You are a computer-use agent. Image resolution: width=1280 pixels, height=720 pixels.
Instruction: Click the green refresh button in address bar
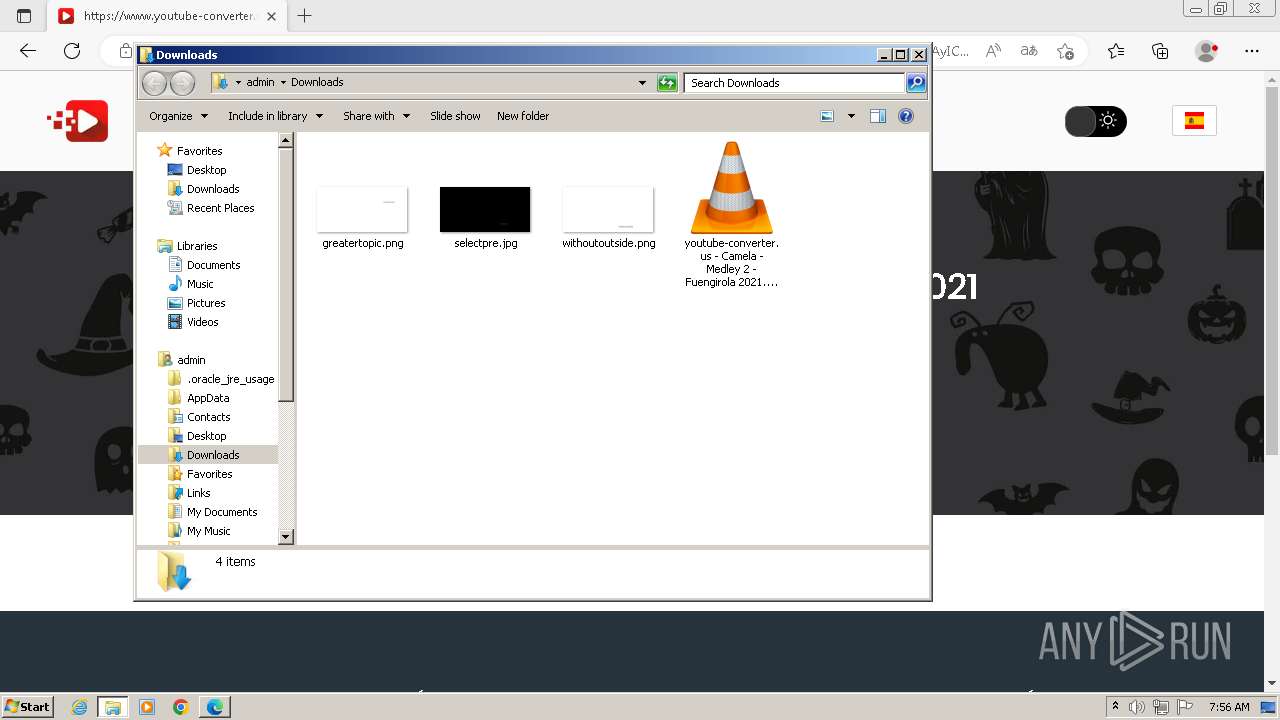667,83
